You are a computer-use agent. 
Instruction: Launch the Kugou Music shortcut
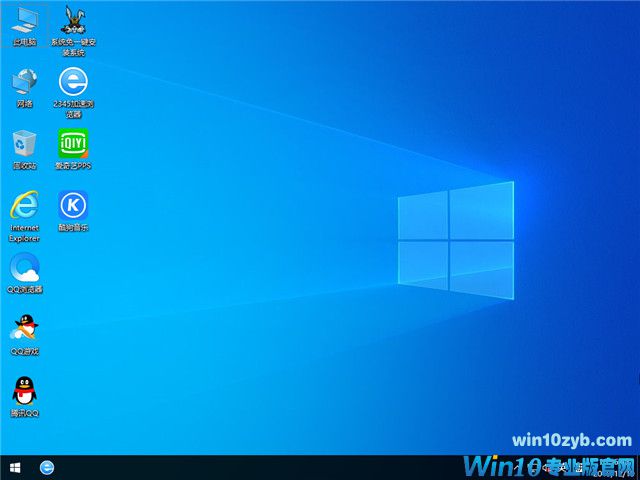73,211
